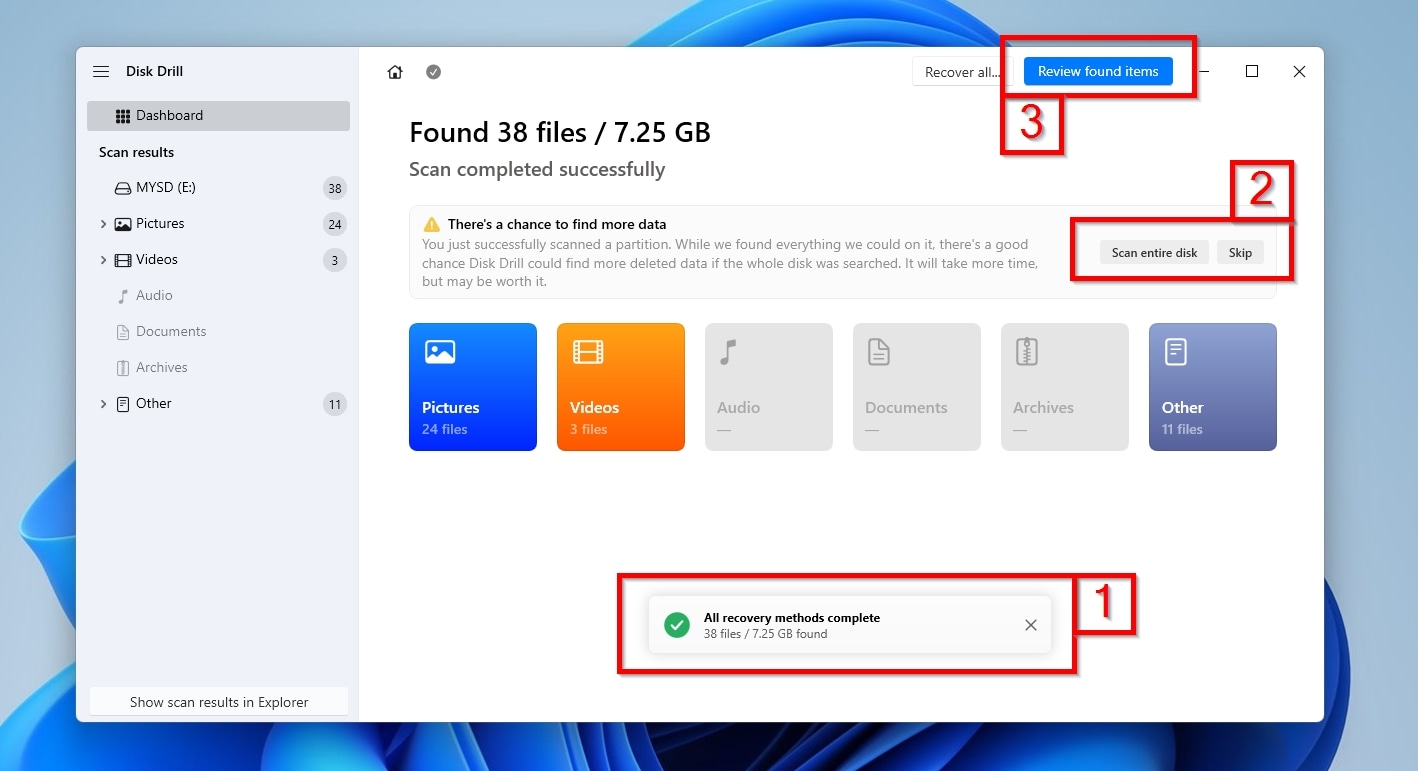This screenshot has height=771, width=1418.
Task: Expand the Videos tree node
Action: (x=103, y=260)
